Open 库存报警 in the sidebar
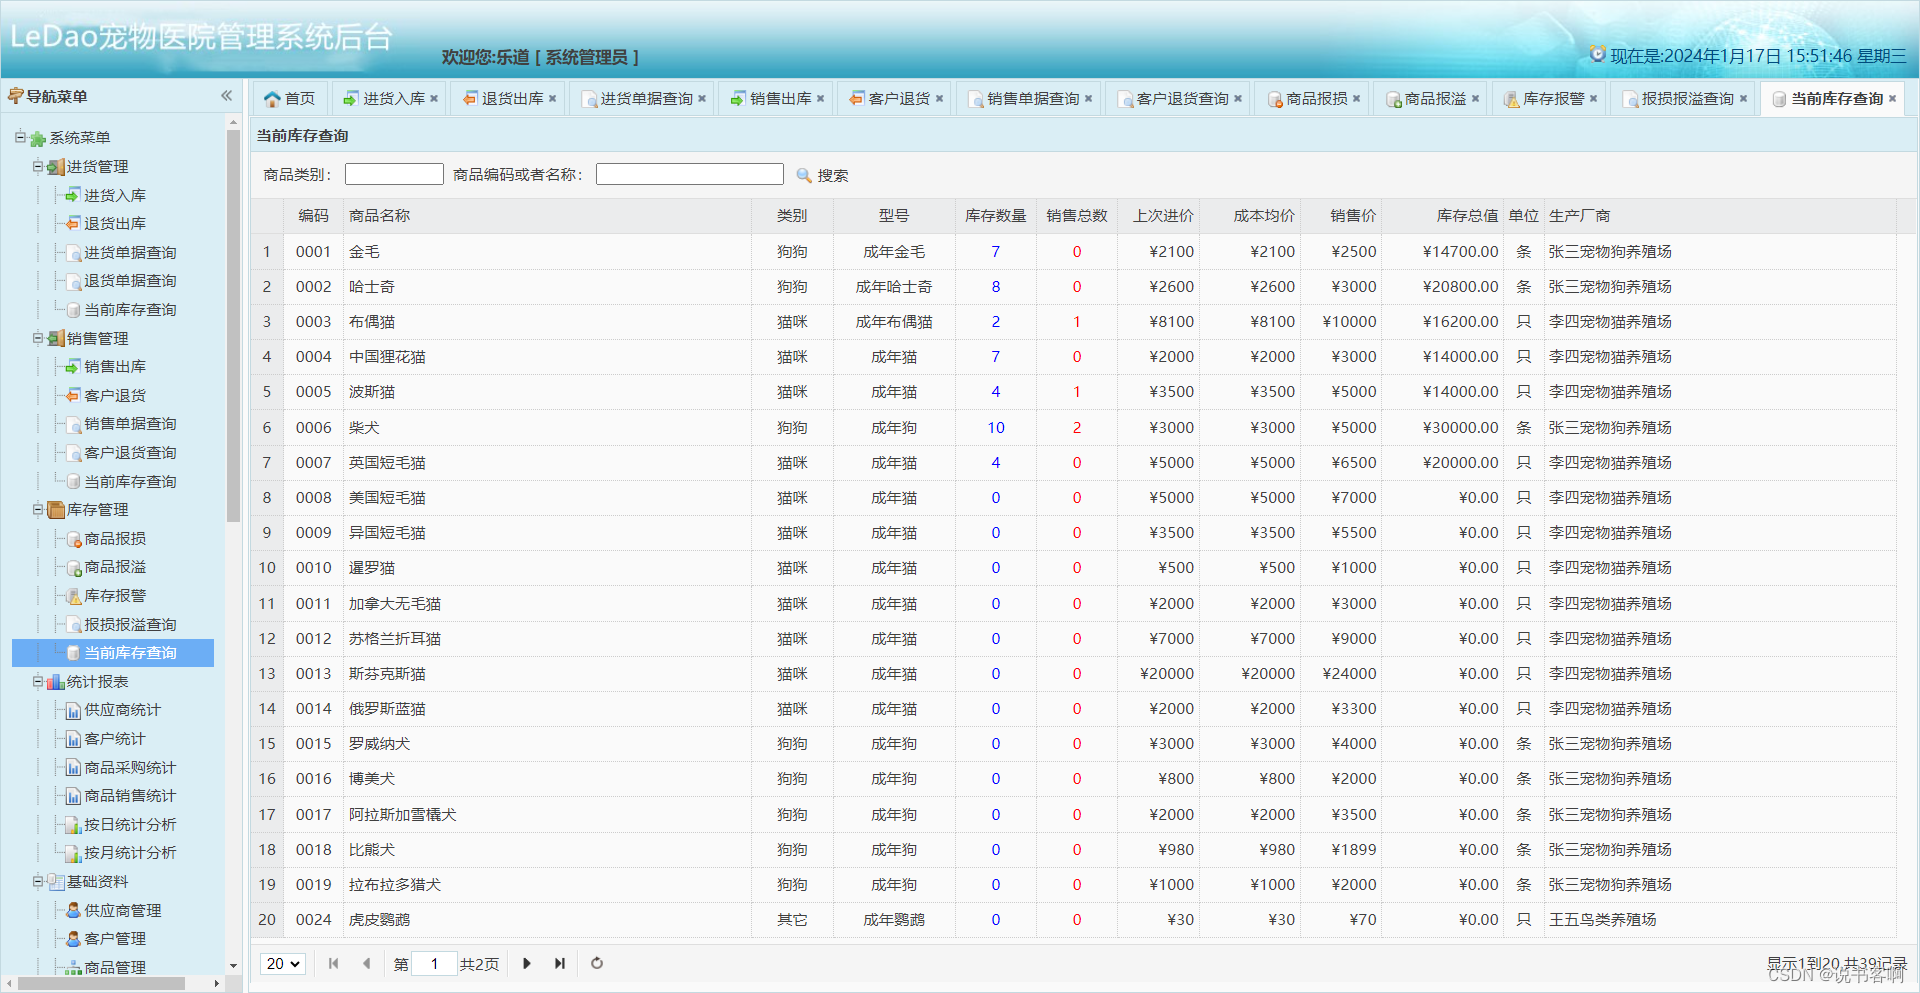This screenshot has height=993, width=1920. [114, 595]
